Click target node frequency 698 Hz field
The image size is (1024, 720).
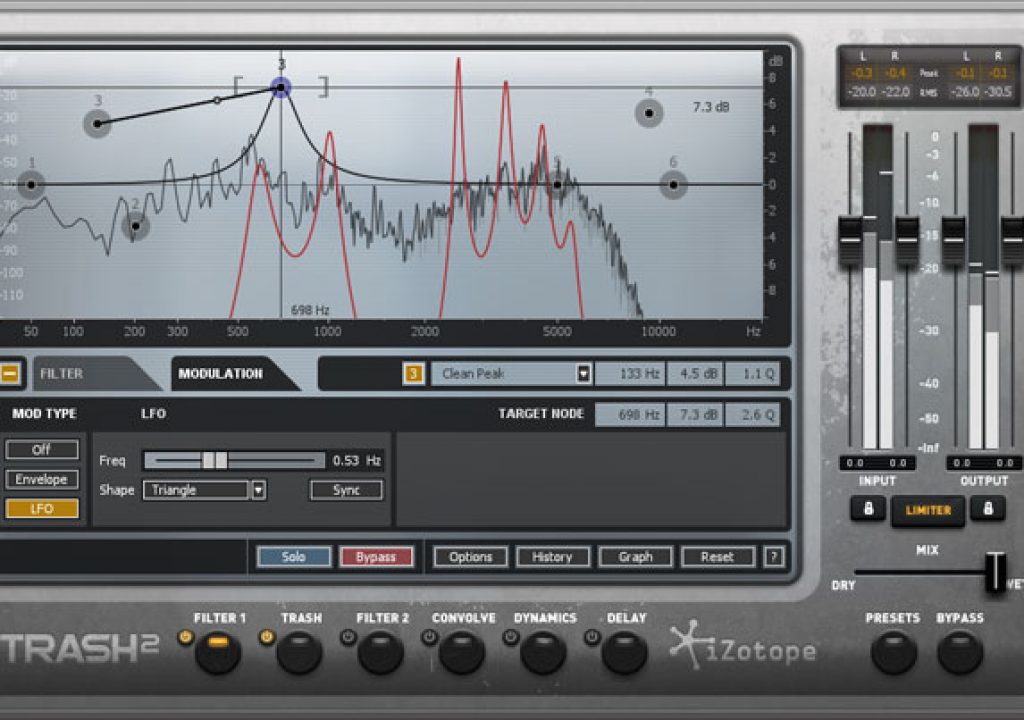[630, 414]
